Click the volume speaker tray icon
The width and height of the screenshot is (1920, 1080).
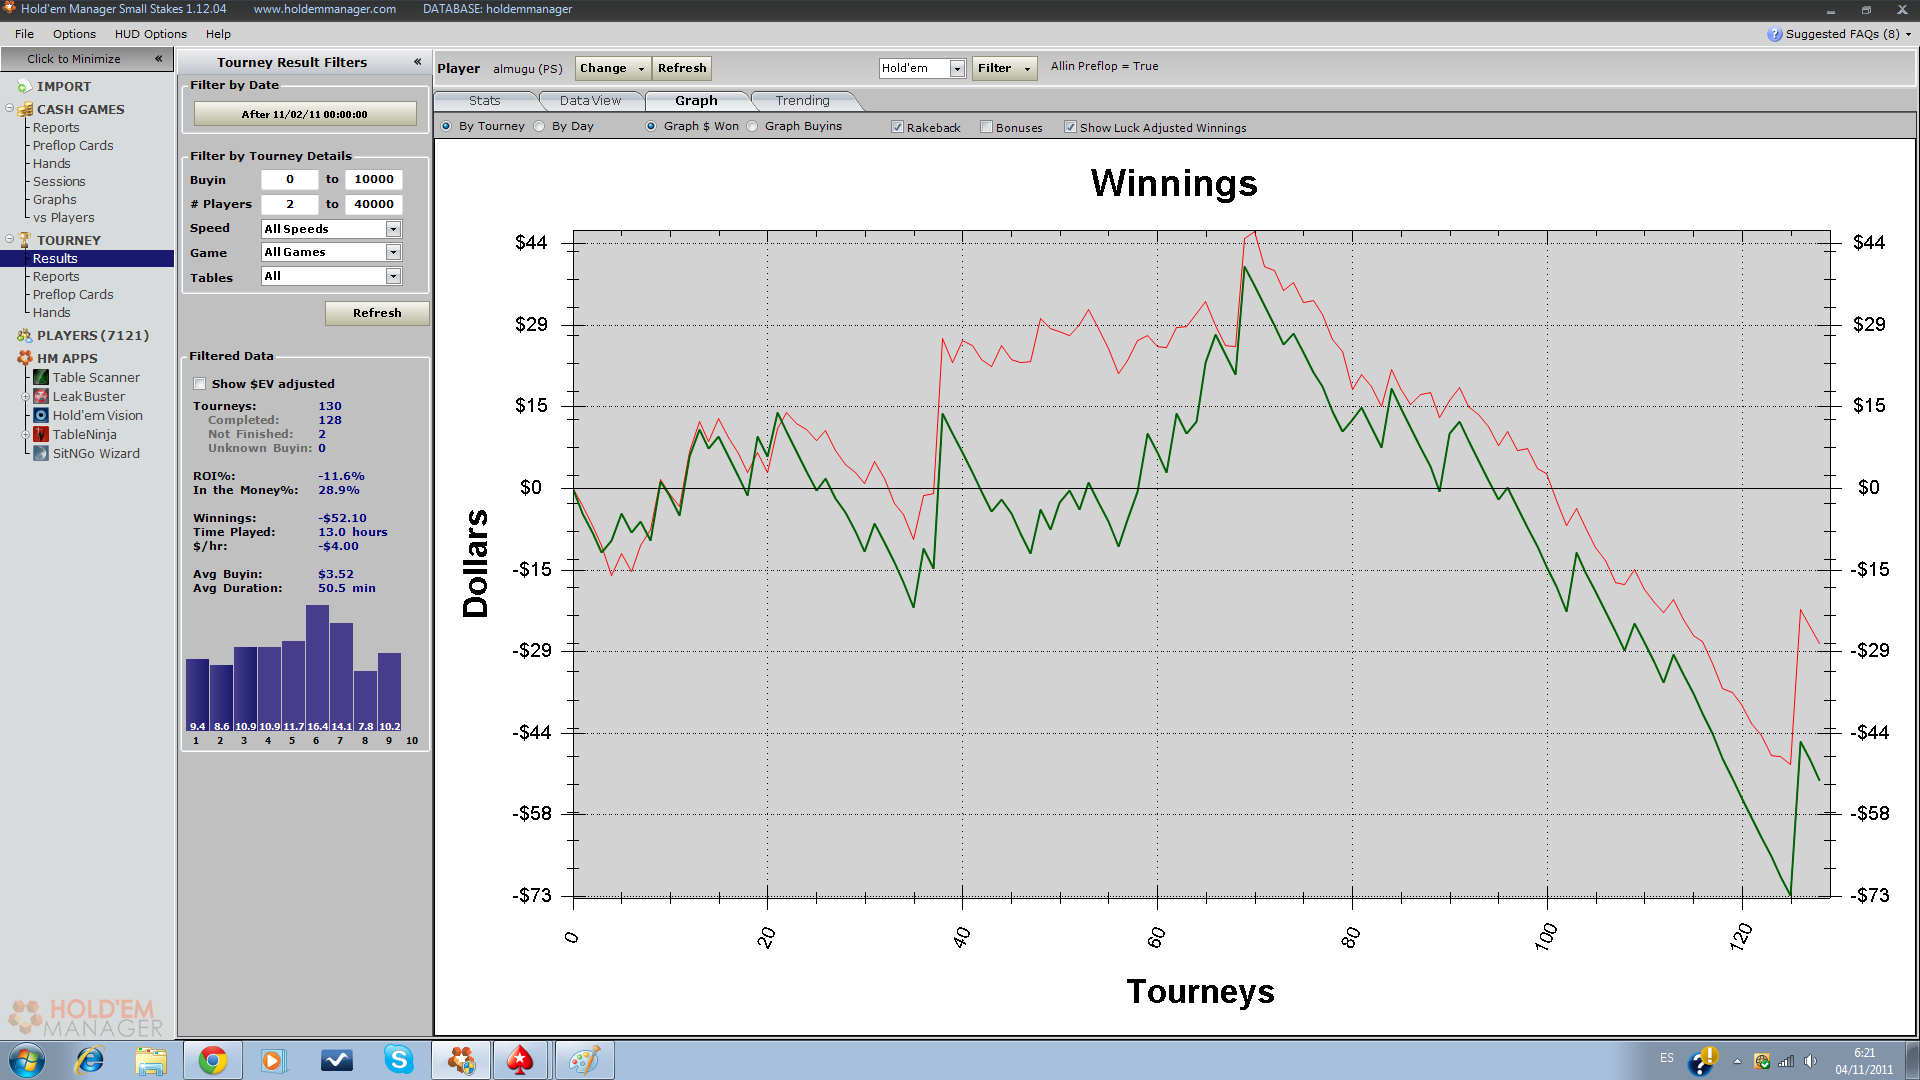click(x=1810, y=1061)
